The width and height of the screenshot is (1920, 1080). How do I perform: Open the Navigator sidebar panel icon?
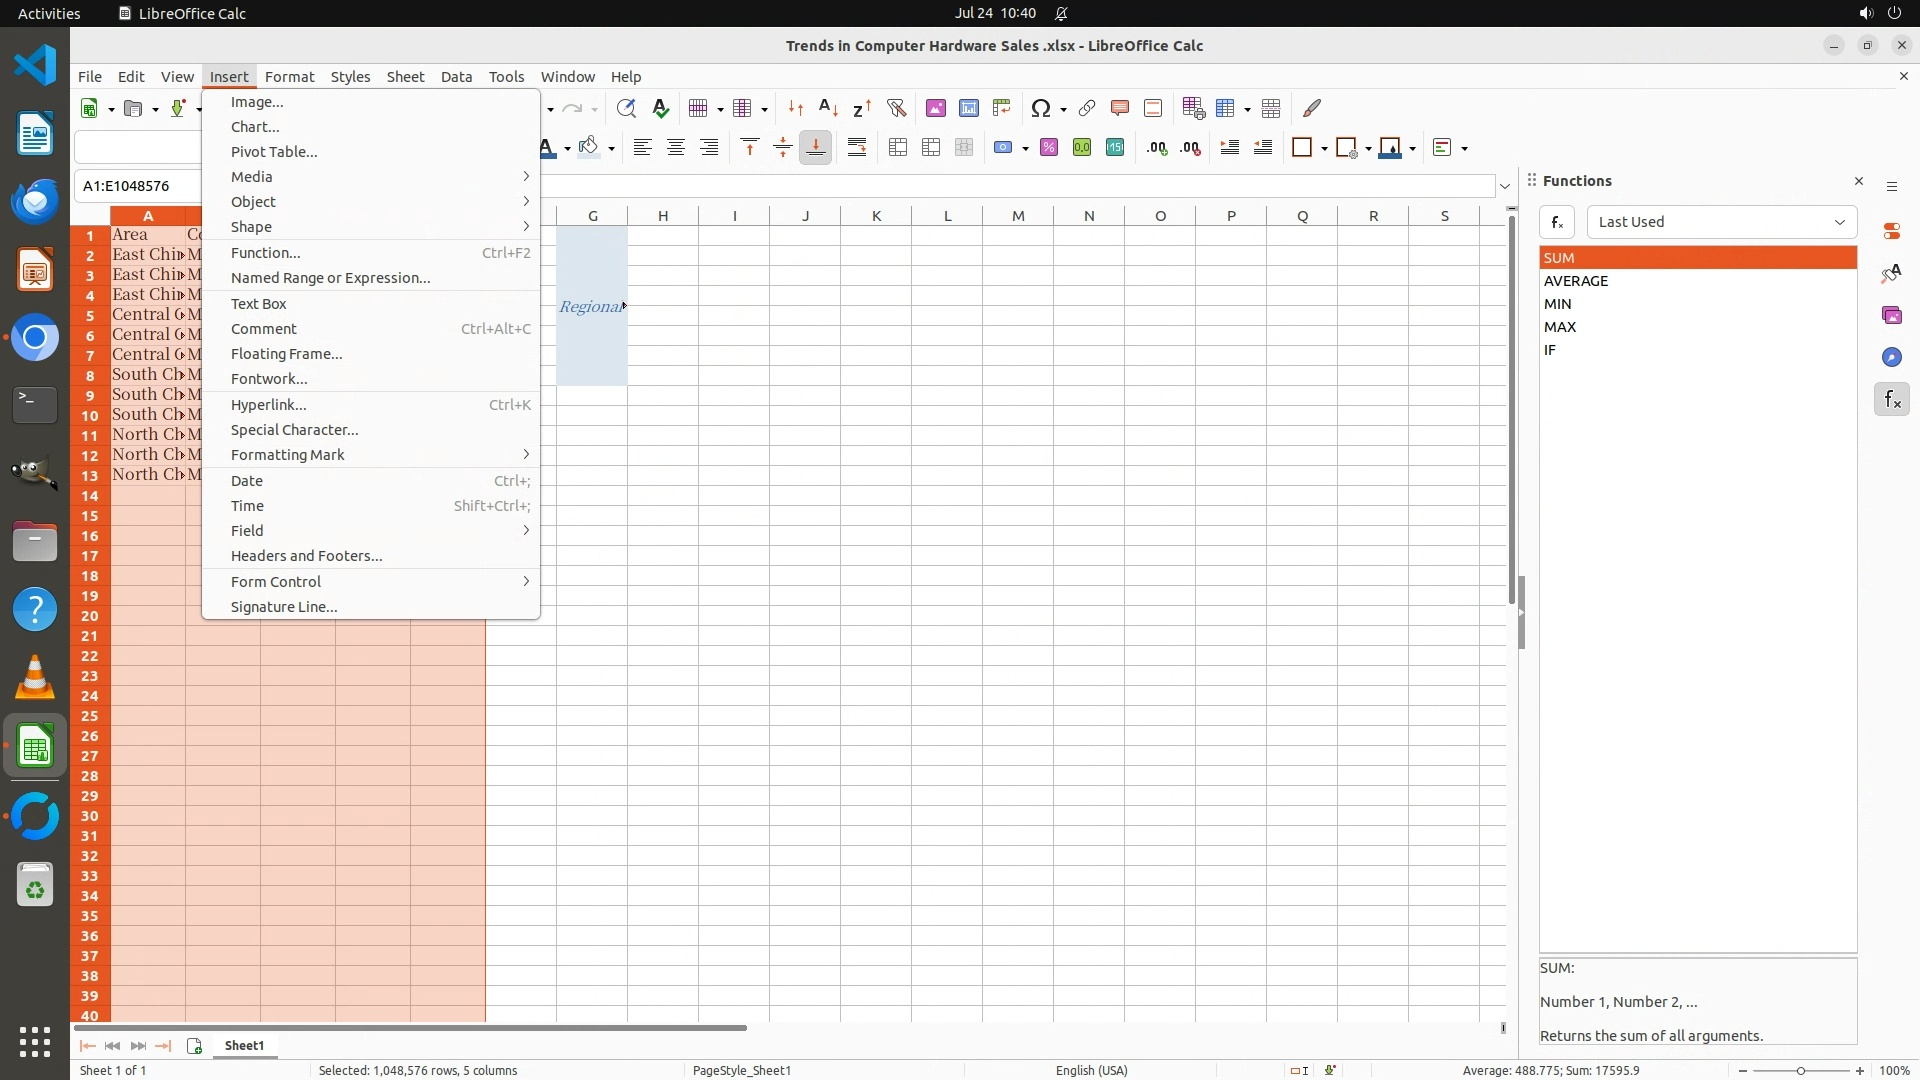(1891, 357)
